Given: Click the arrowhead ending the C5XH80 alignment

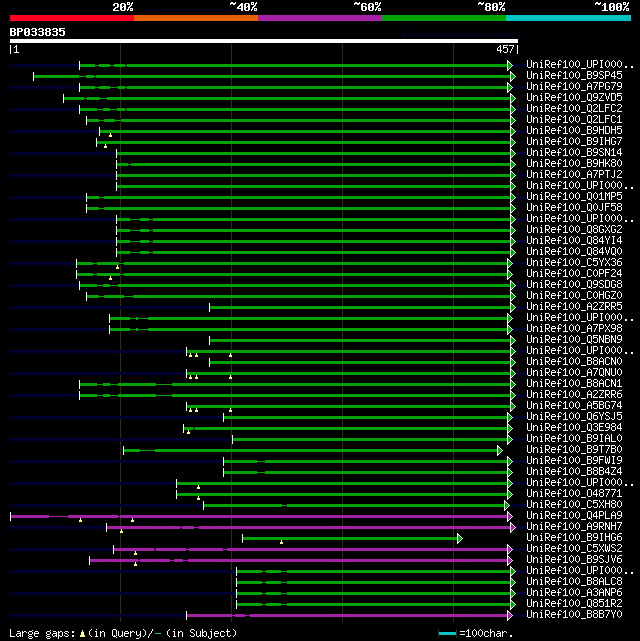Looking at the screenshot, I should pos(507,506).
